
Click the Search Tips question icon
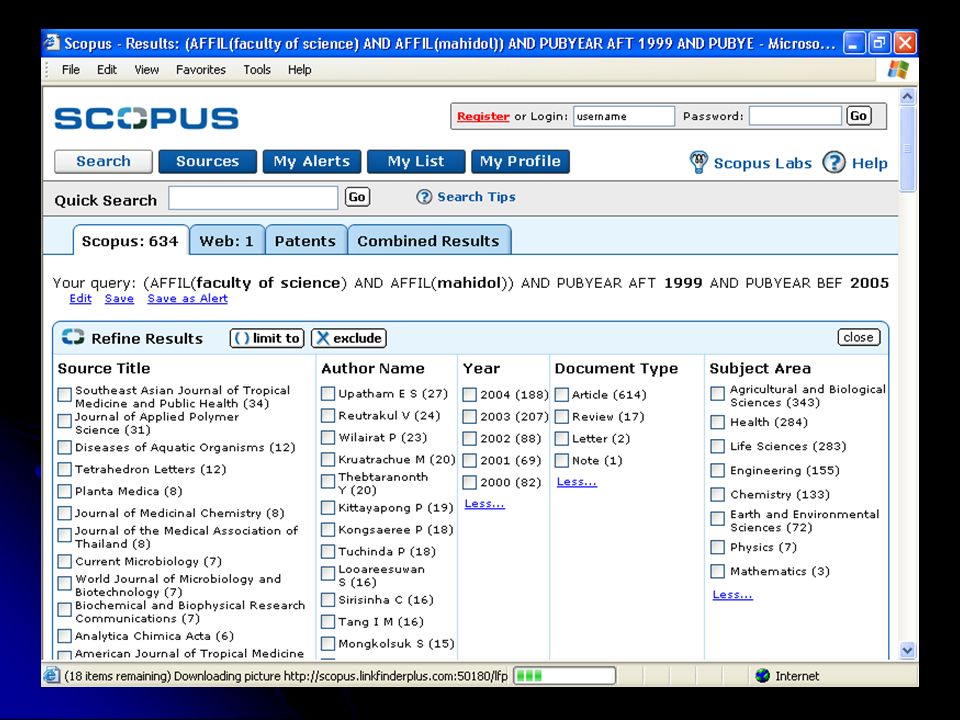click(424, 197)
